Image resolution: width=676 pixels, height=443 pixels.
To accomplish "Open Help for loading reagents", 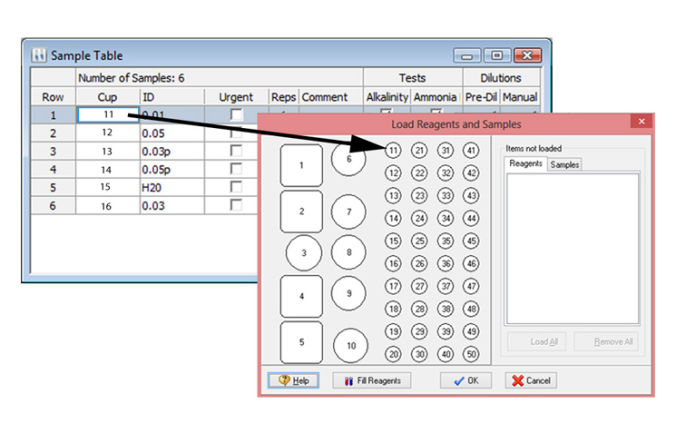I will point(293,381).
